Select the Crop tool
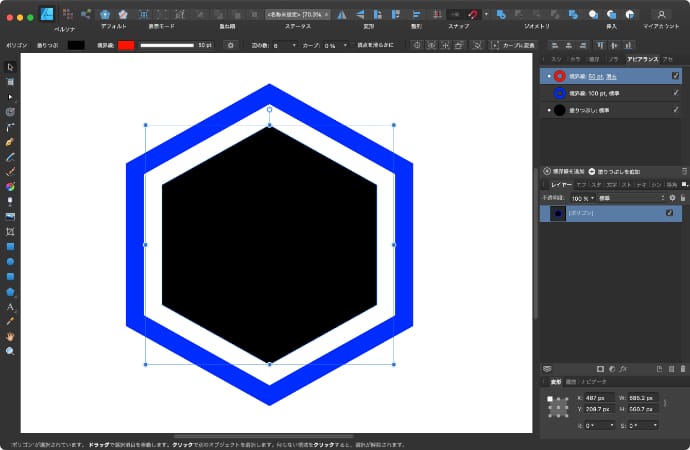The image size is (690, 450). pyautogui.click(x=10, y=231)
